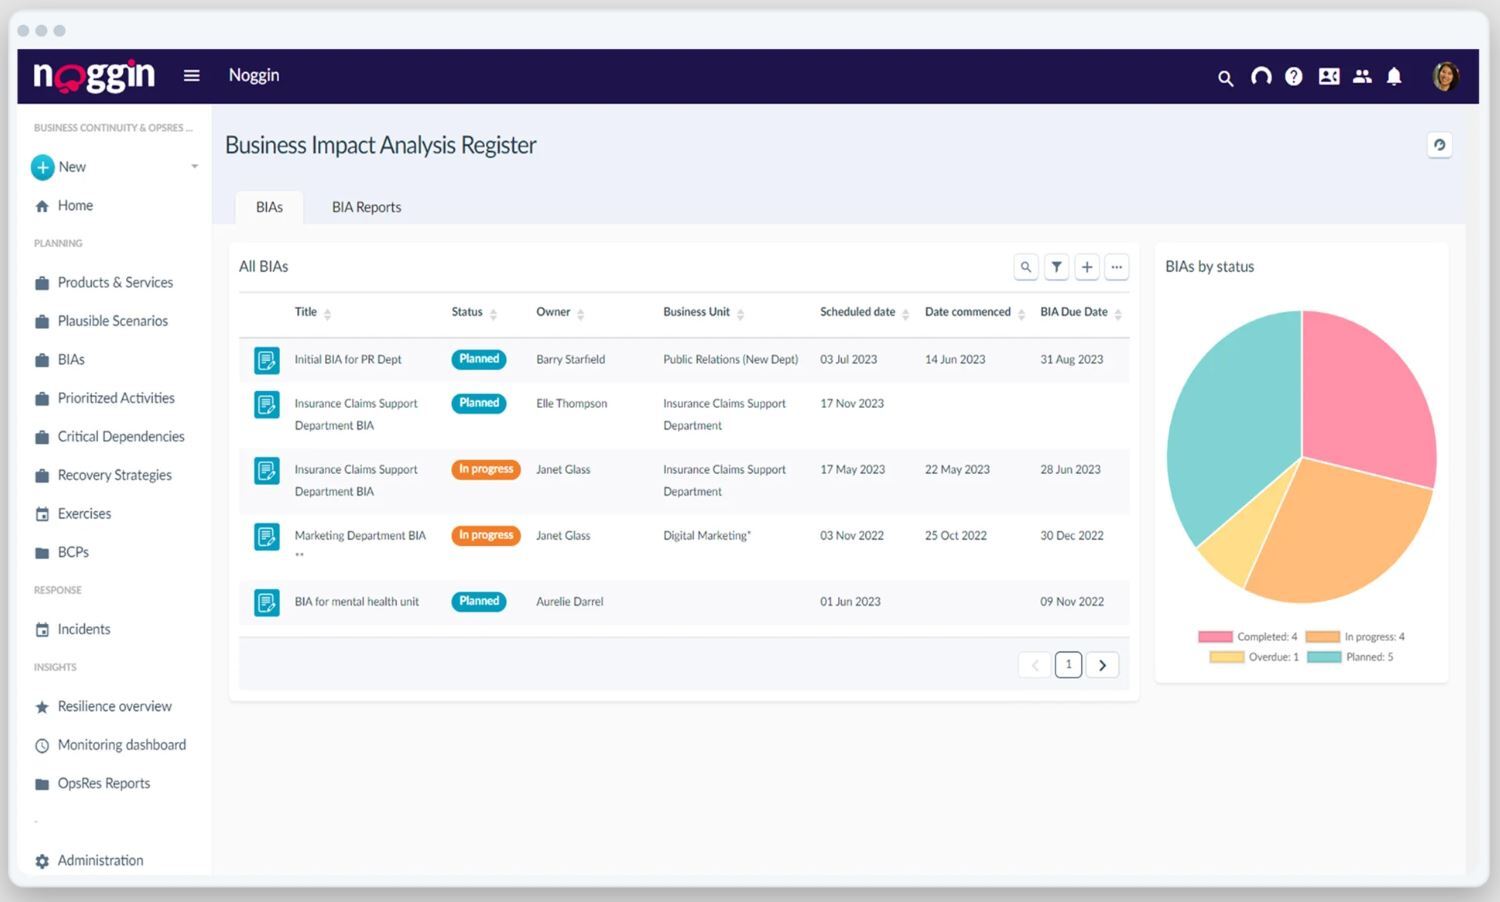Viewport: 1500px width, 902px height.
Task: Open the filter icon for All BIAs
Action: [1056, 267]
